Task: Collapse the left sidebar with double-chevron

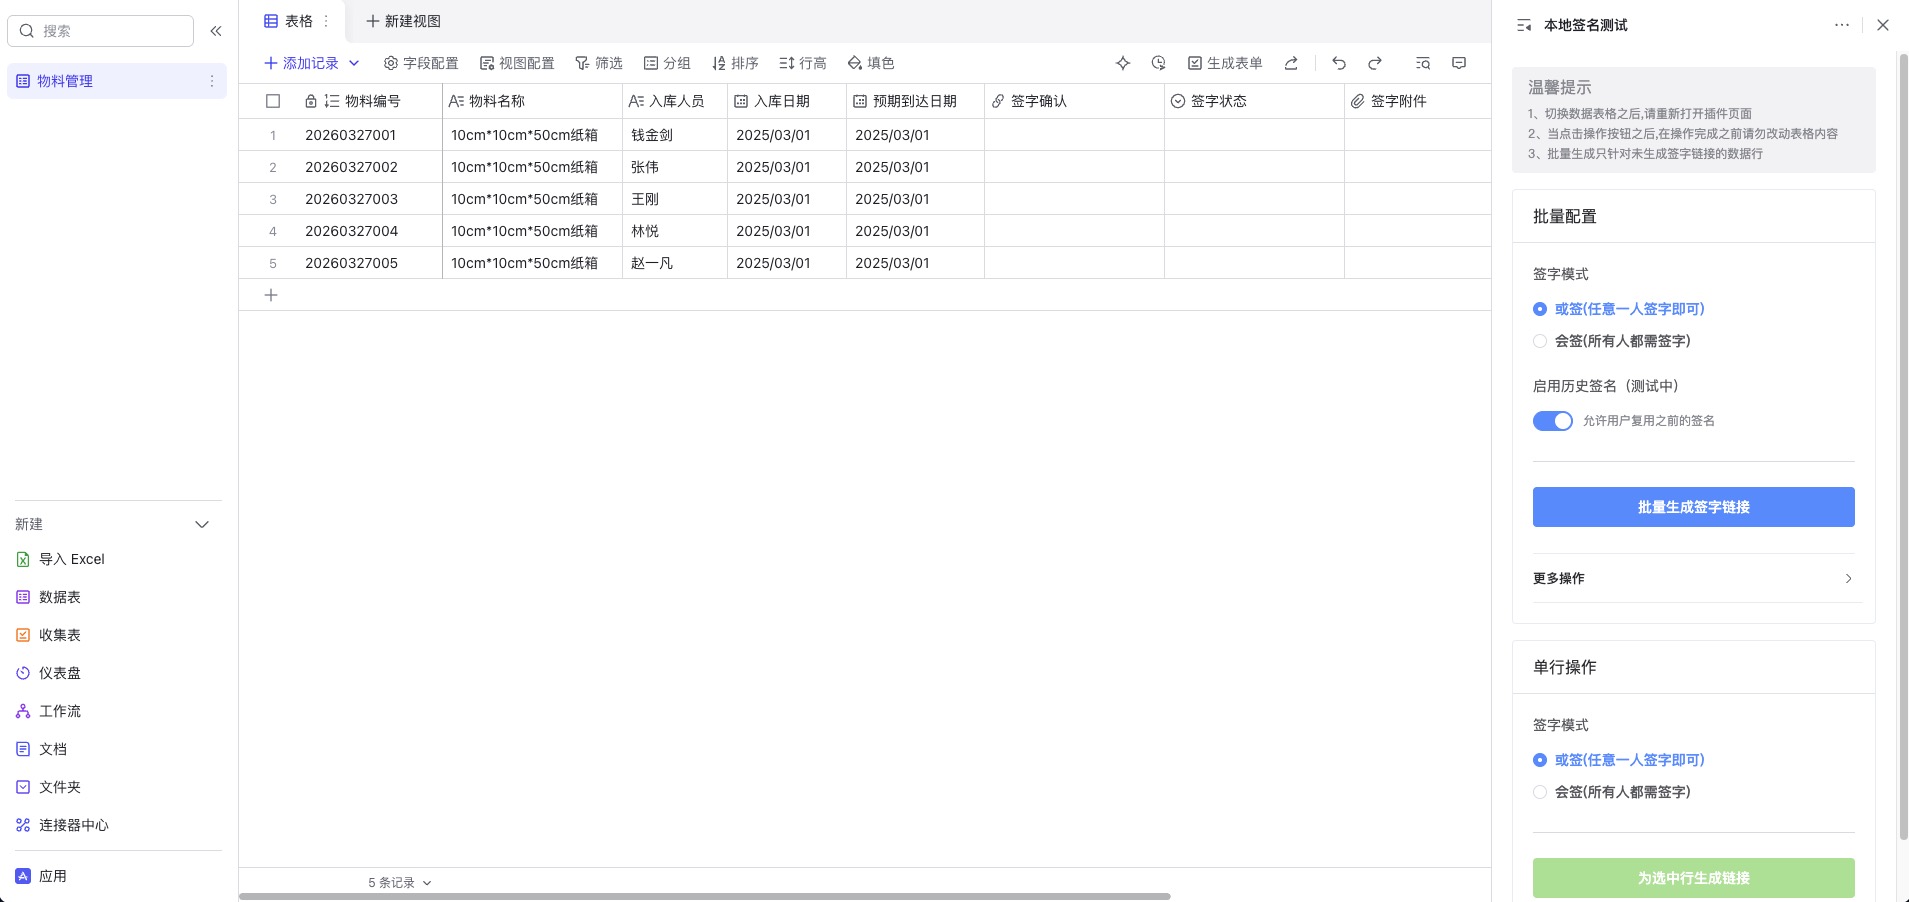Action: coord(216,31)
